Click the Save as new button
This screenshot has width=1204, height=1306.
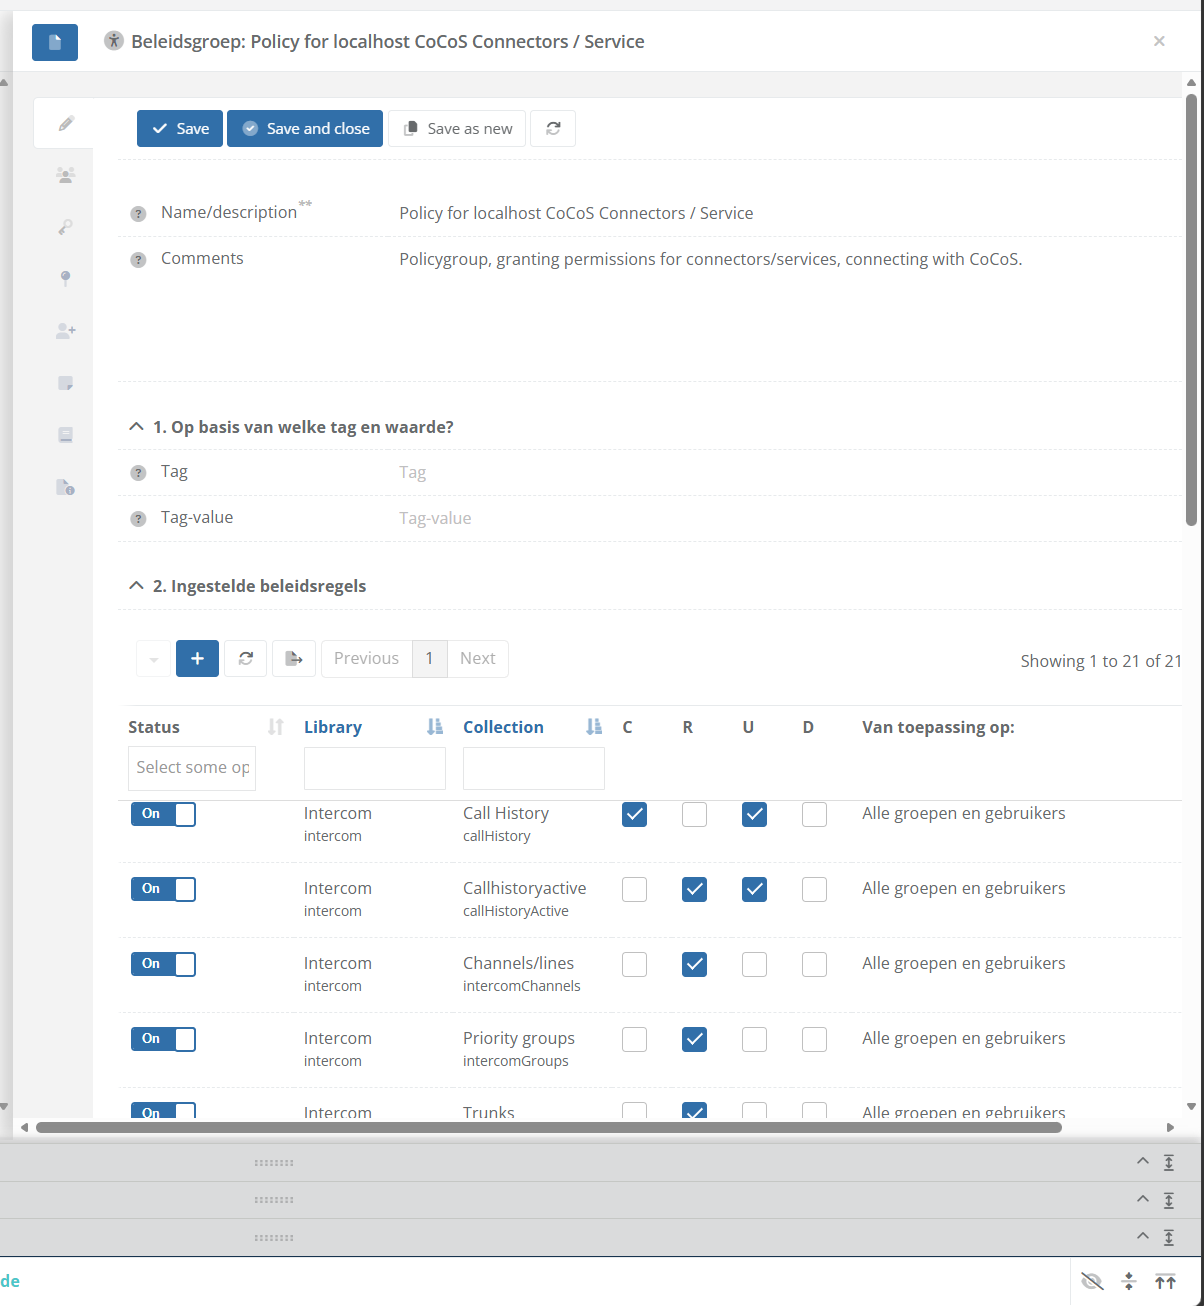coord(457,128)
